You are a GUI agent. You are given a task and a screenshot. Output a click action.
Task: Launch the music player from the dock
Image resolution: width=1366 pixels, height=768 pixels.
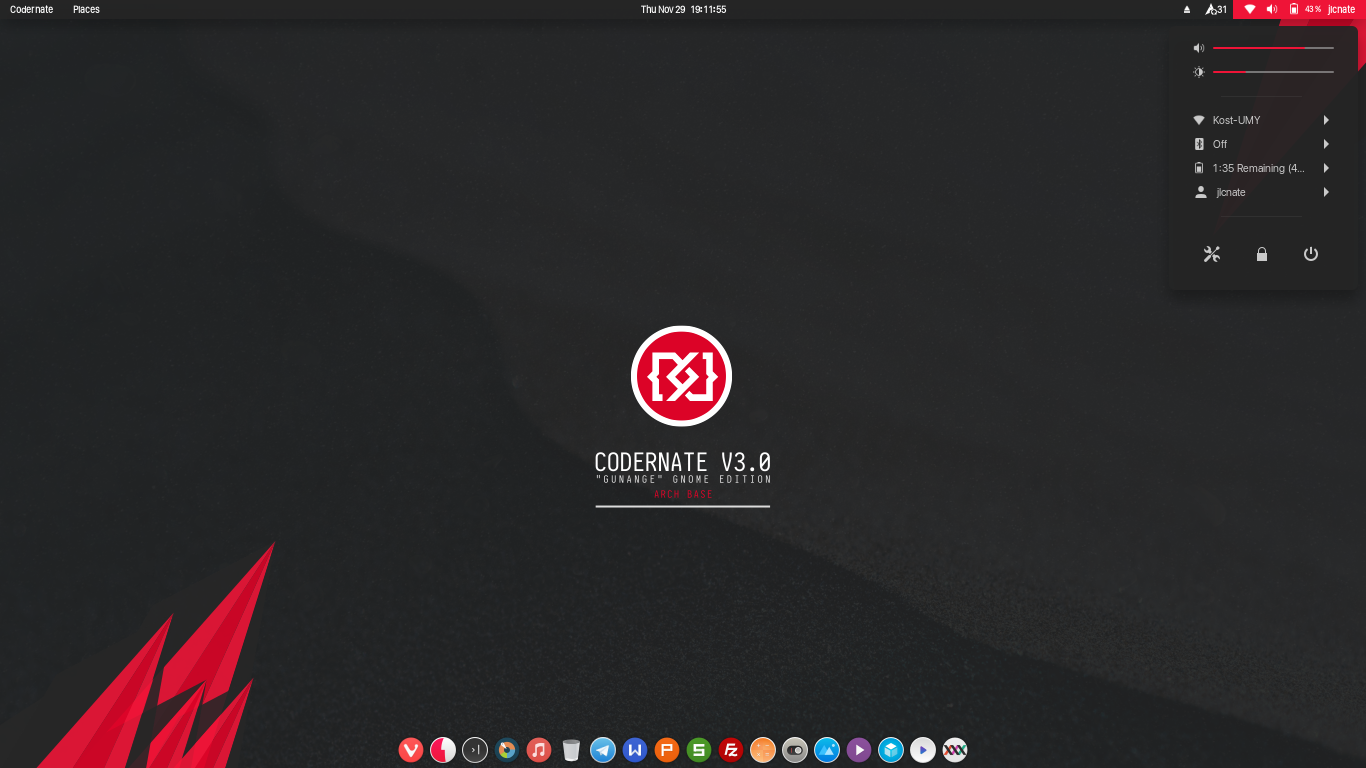point(539,750)
